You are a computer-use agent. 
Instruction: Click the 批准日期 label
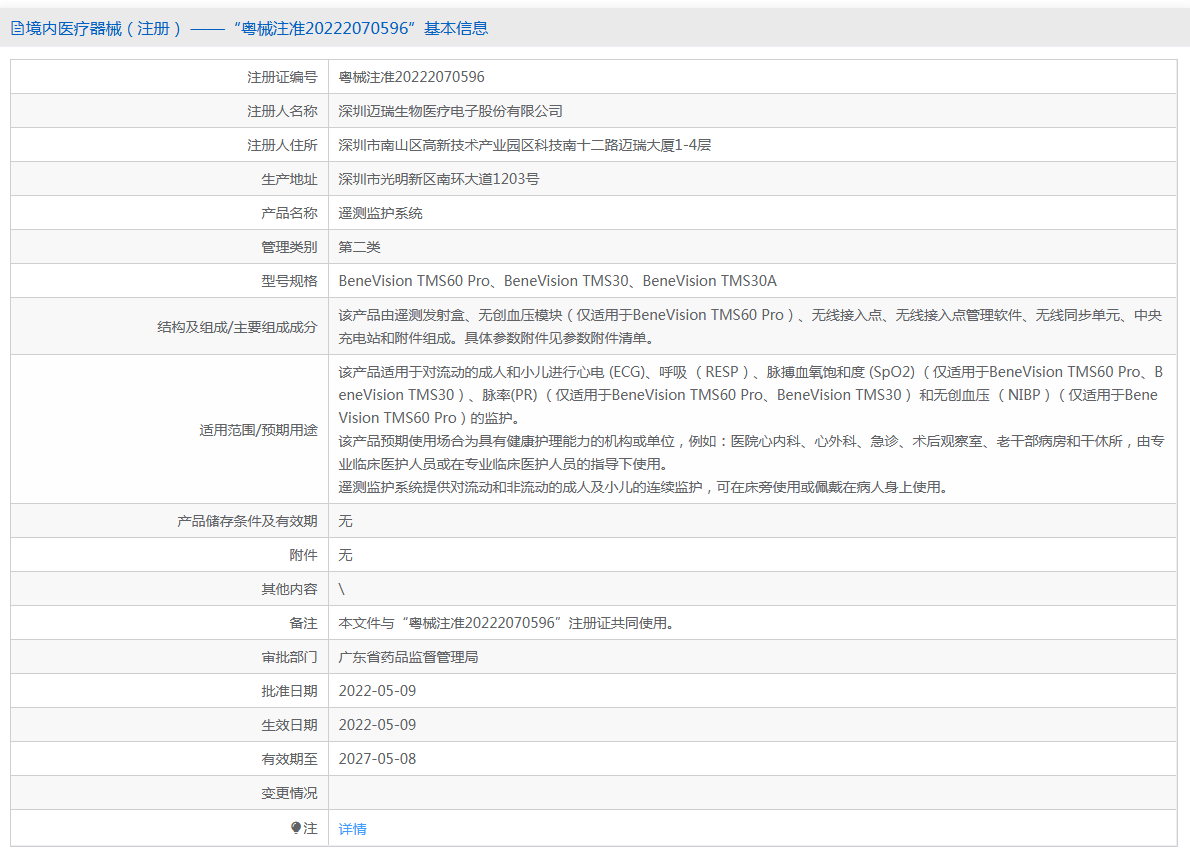pos(289,692)
